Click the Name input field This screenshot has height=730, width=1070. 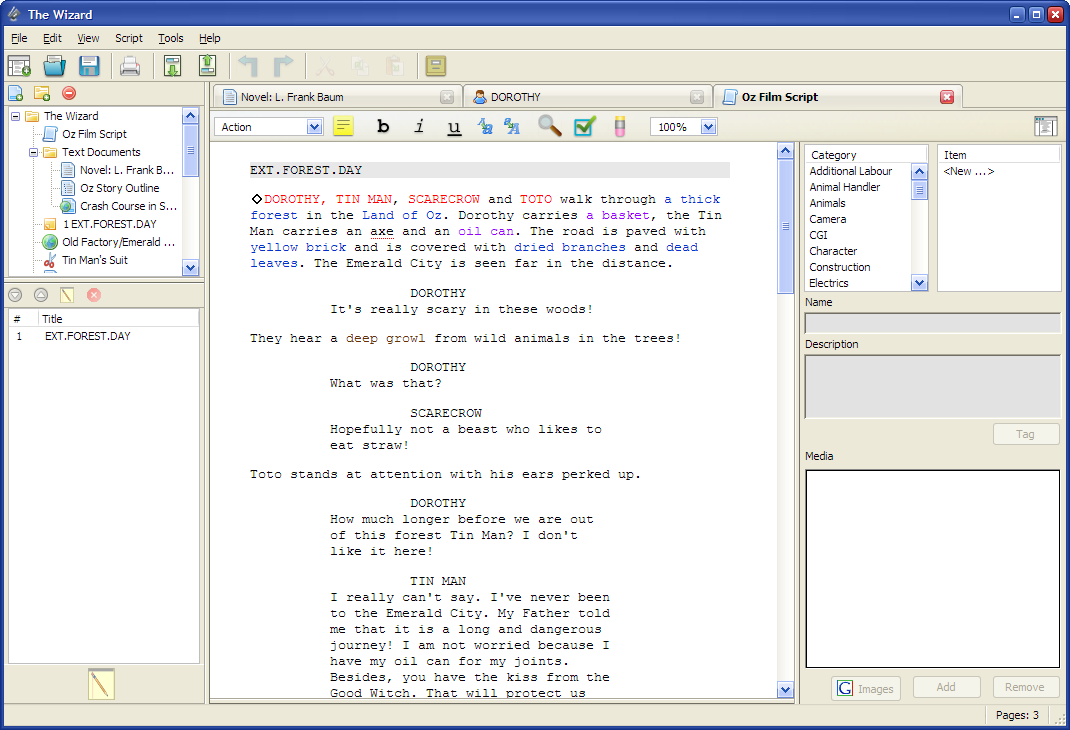(931, 323)
